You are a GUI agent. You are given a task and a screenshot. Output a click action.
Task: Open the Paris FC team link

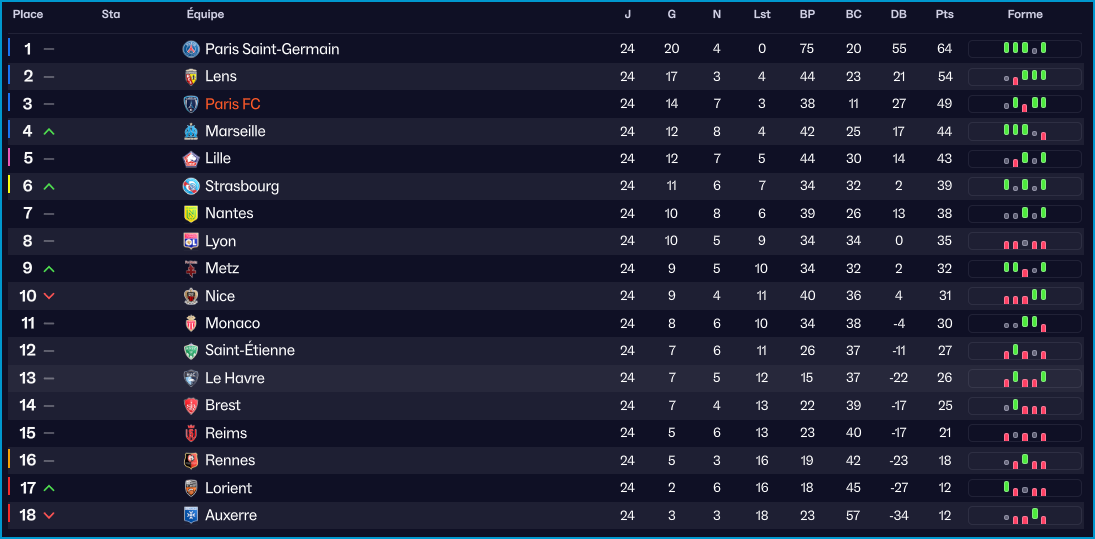232,104
